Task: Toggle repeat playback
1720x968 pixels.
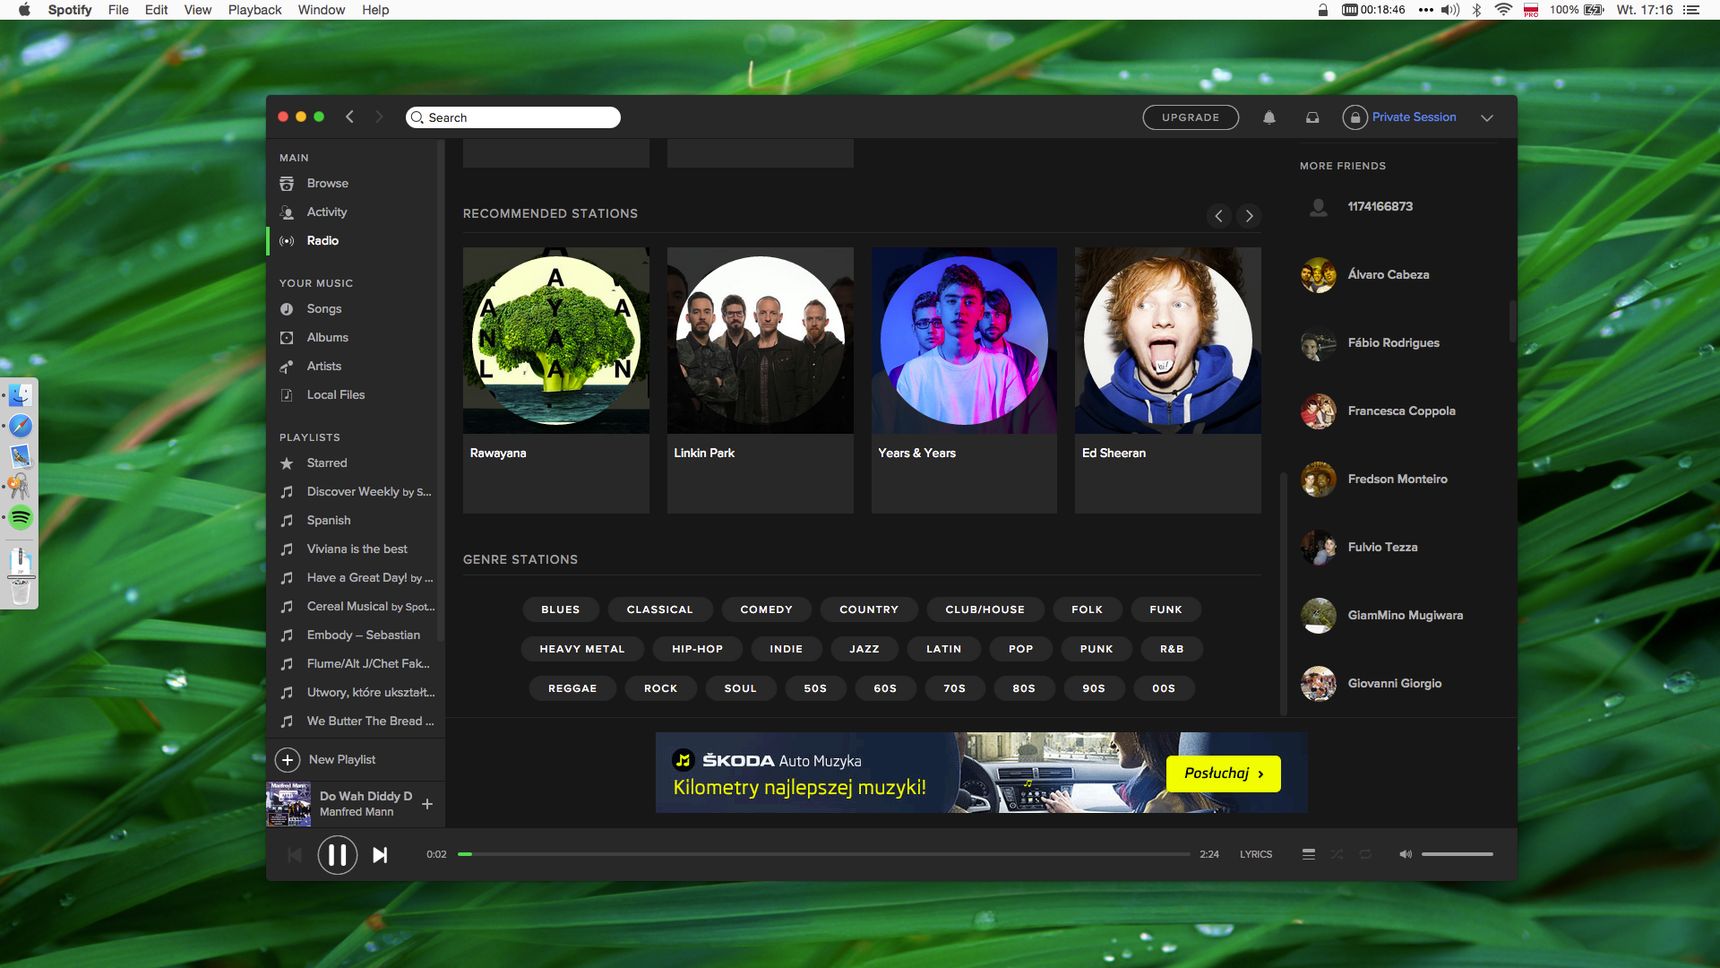Action: point(1365,854)
